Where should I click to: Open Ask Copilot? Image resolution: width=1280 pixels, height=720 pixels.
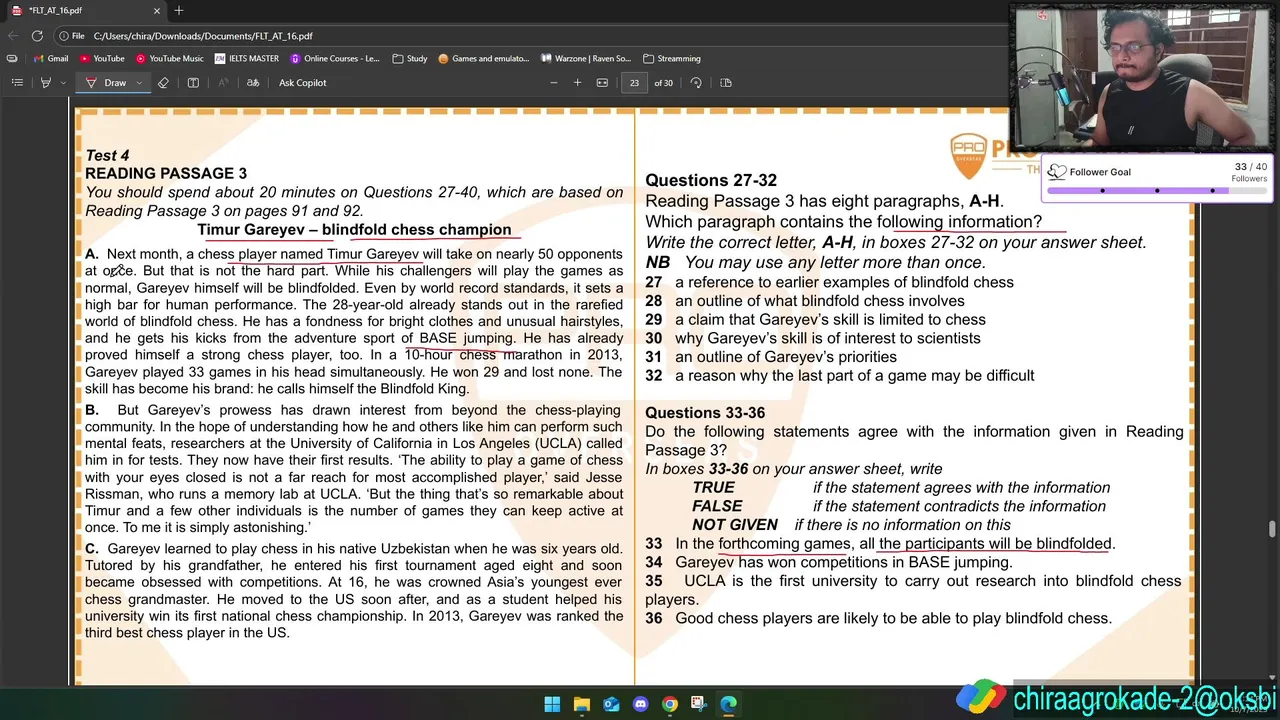pos(302,83)
